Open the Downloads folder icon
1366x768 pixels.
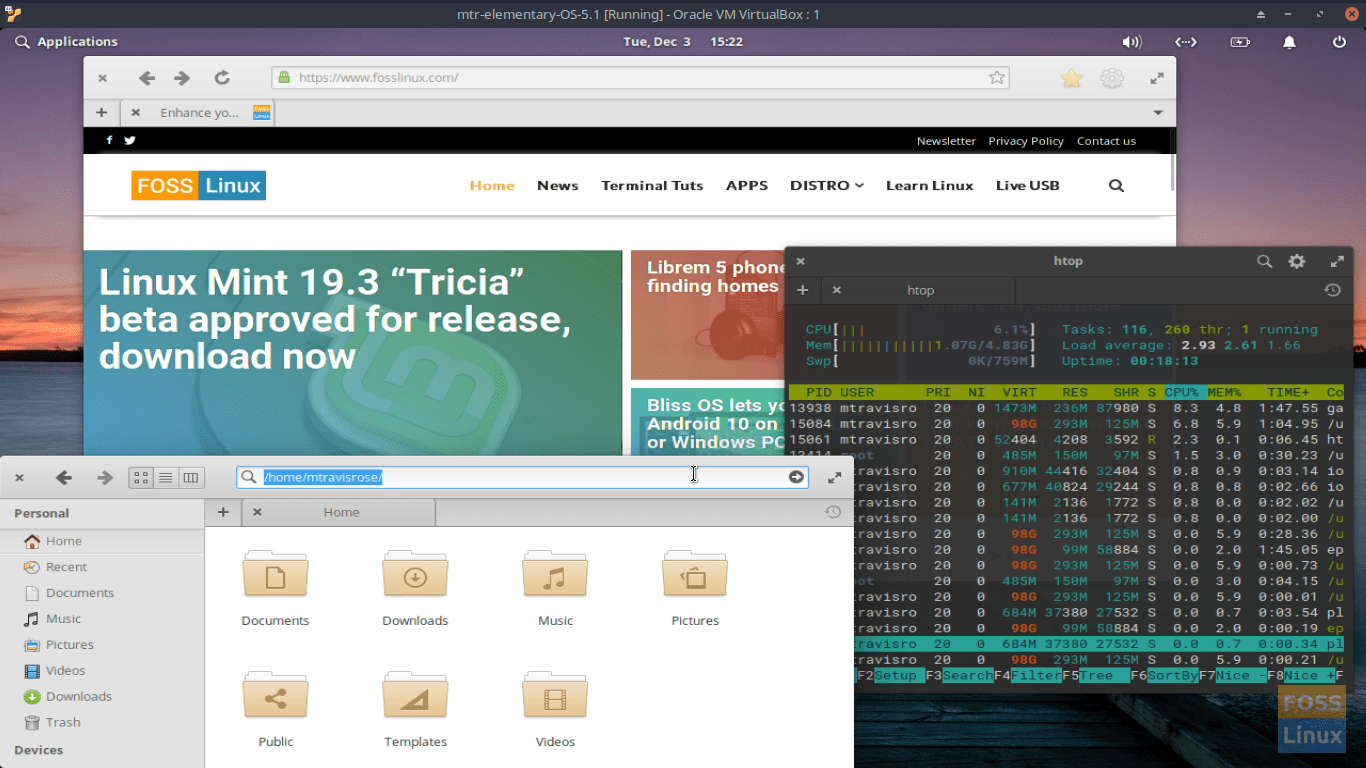[415, 575]
